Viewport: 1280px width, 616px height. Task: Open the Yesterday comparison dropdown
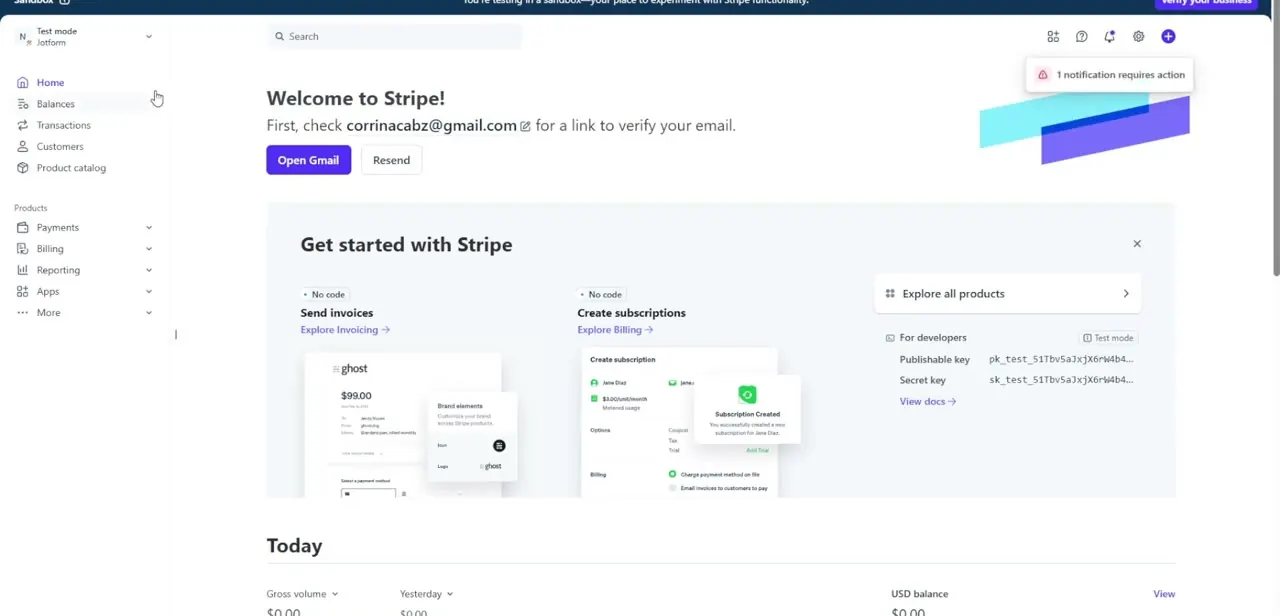pyautogui.click(x=427, y=594)
